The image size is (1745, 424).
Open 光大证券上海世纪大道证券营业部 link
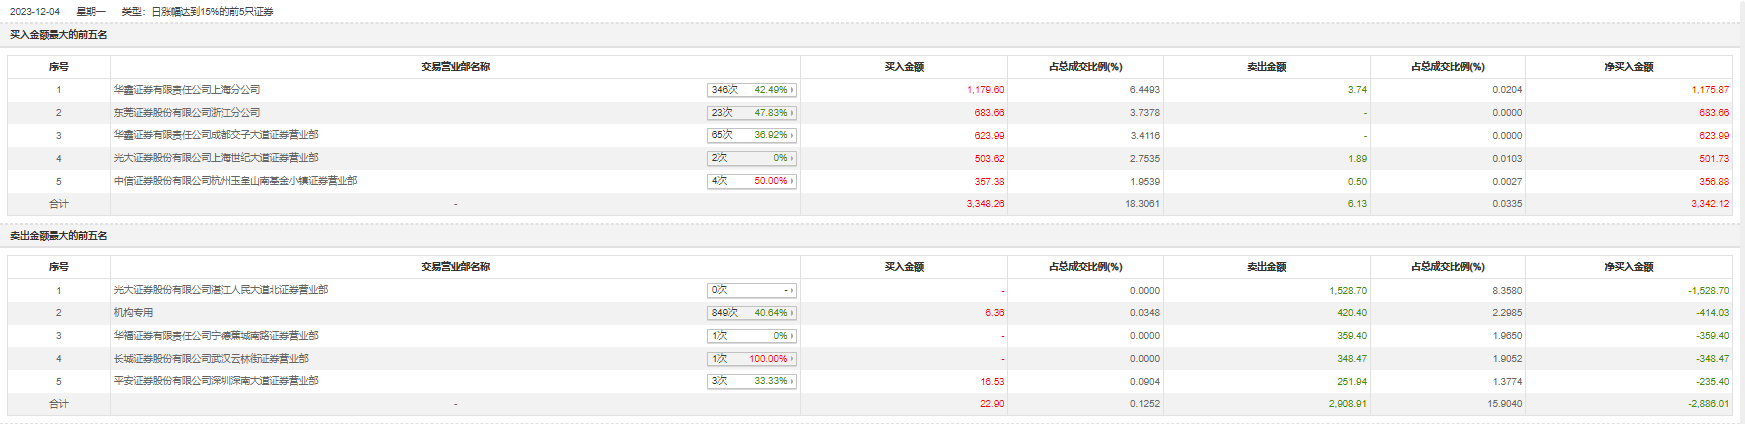coord(216,158)
